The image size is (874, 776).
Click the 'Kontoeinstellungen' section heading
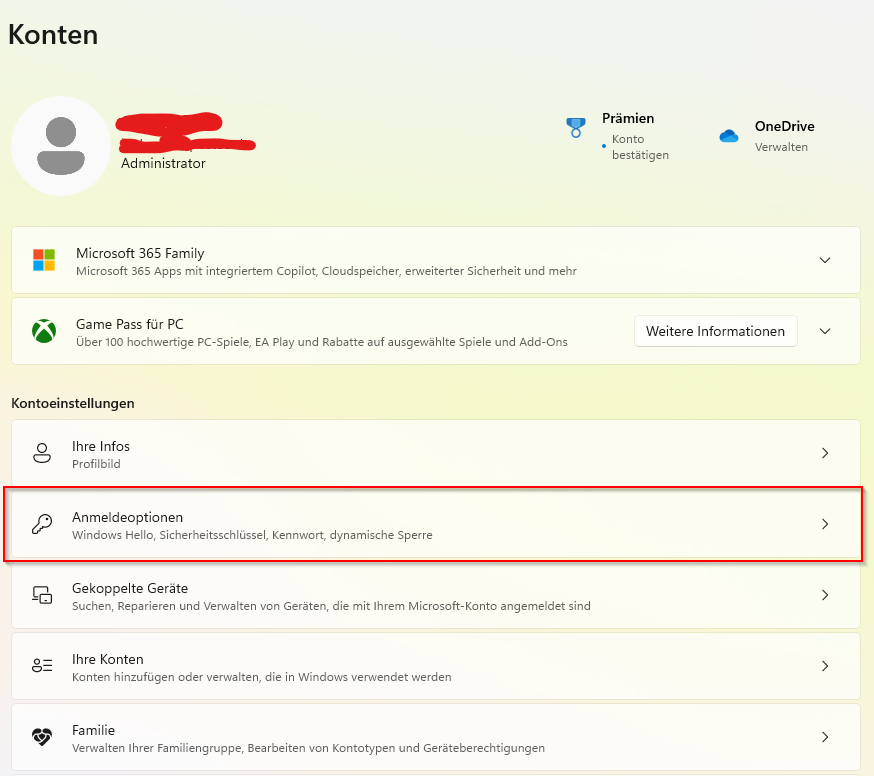(73, 404)
